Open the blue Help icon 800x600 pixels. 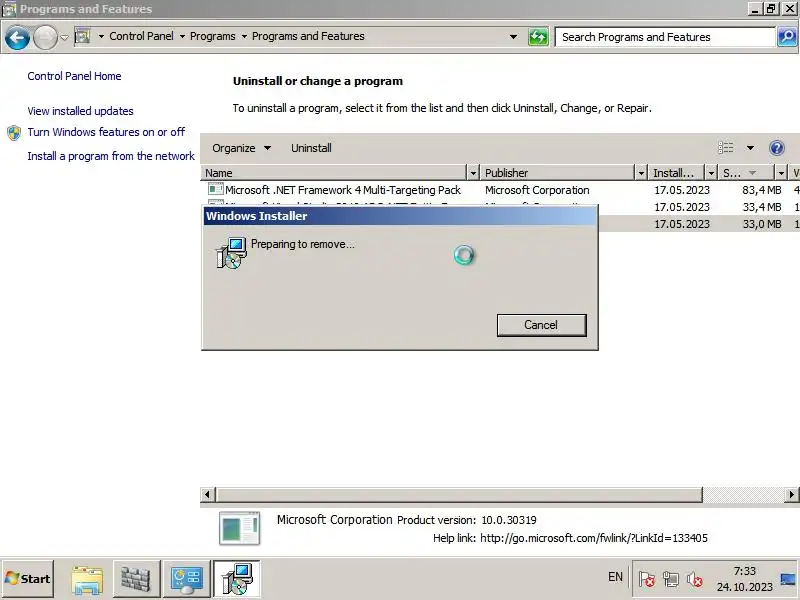click(x=777, y=148)
